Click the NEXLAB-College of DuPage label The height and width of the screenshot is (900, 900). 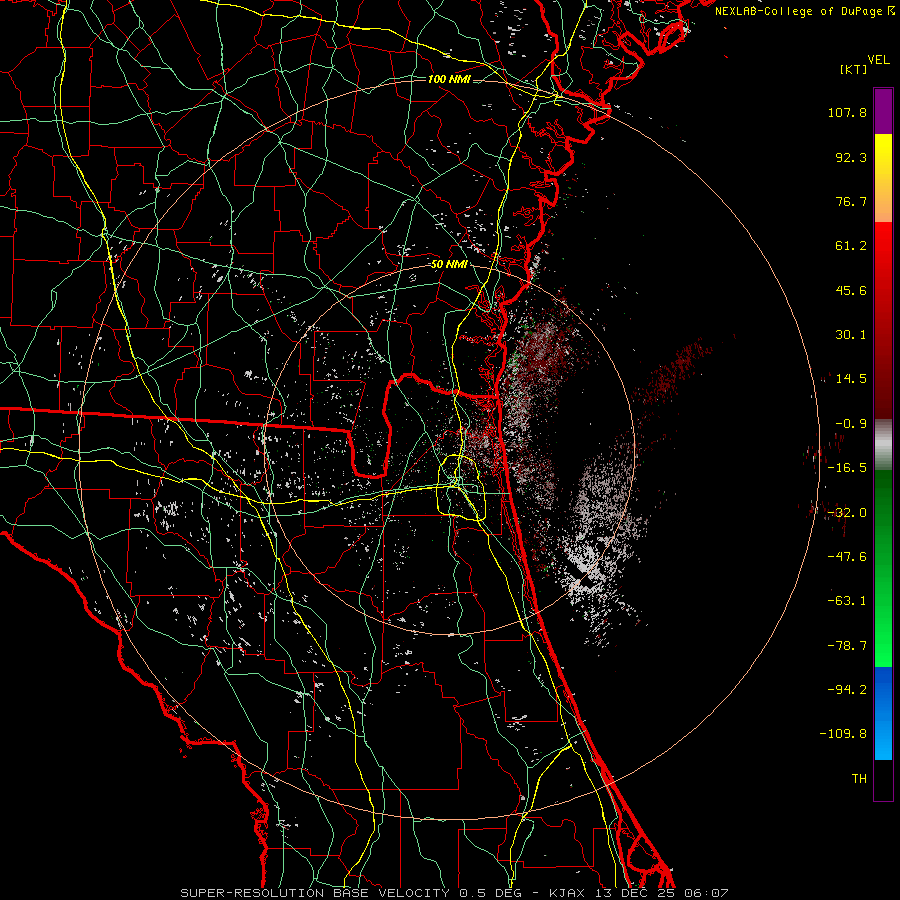click(798, 11)
